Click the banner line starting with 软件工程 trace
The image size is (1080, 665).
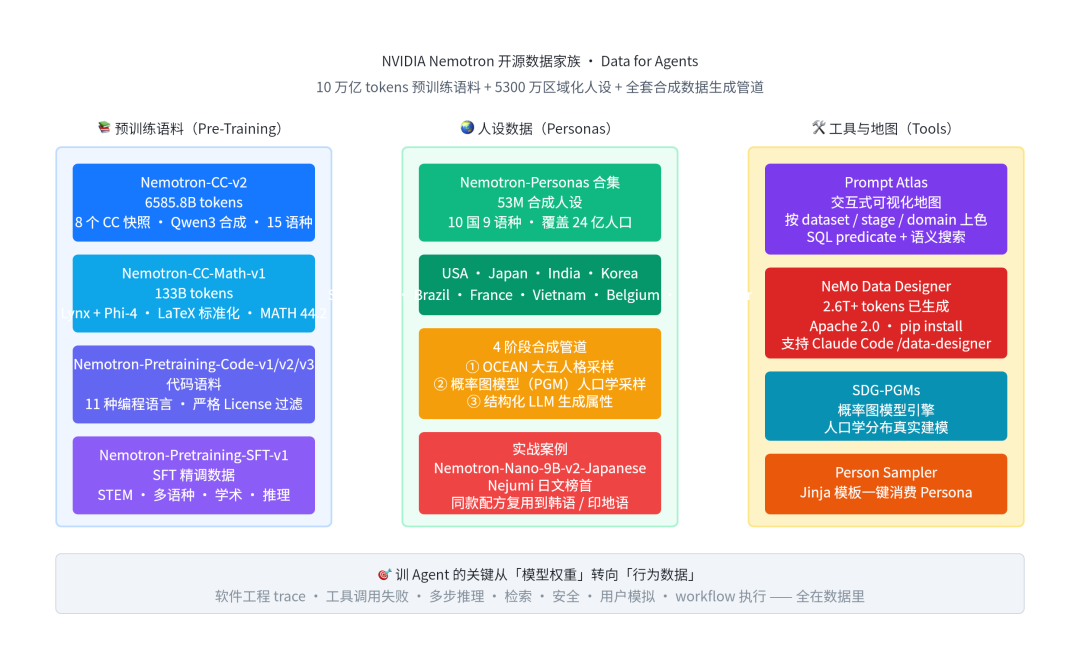coord(540,596)
